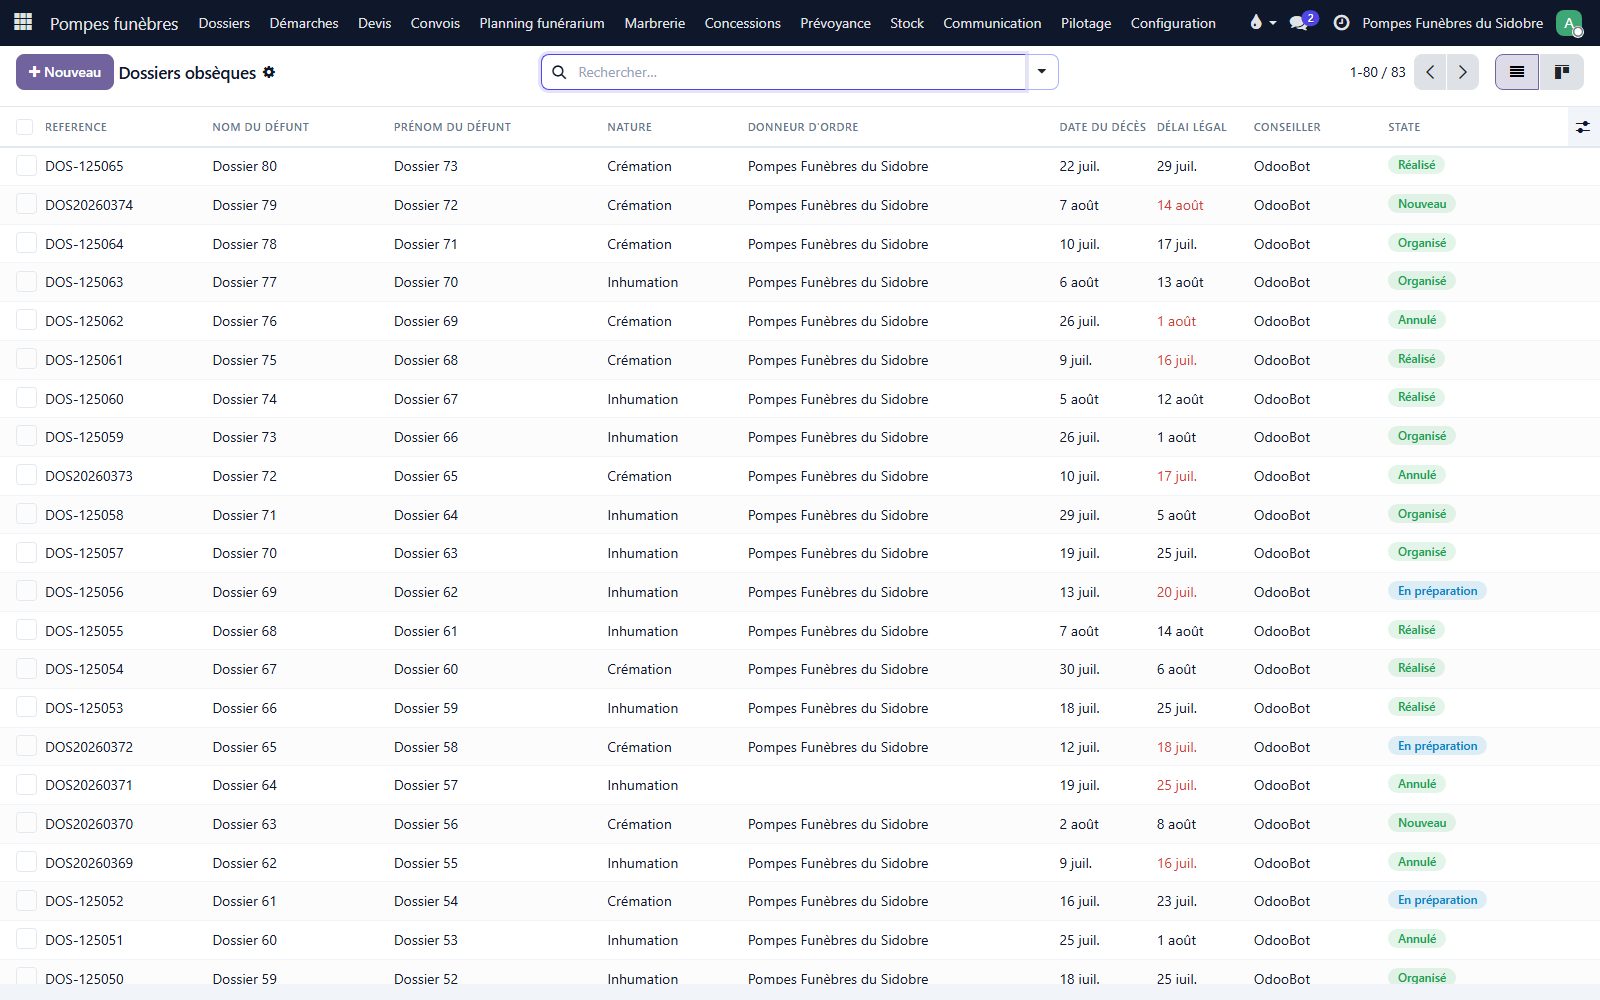
Task: Open the Pilotage menu
Action: (1086, 23)
